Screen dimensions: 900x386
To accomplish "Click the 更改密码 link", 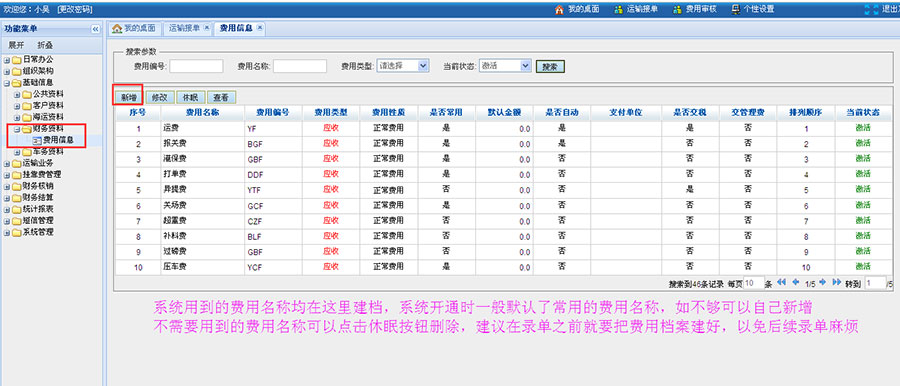I will [x=74, y=9].
